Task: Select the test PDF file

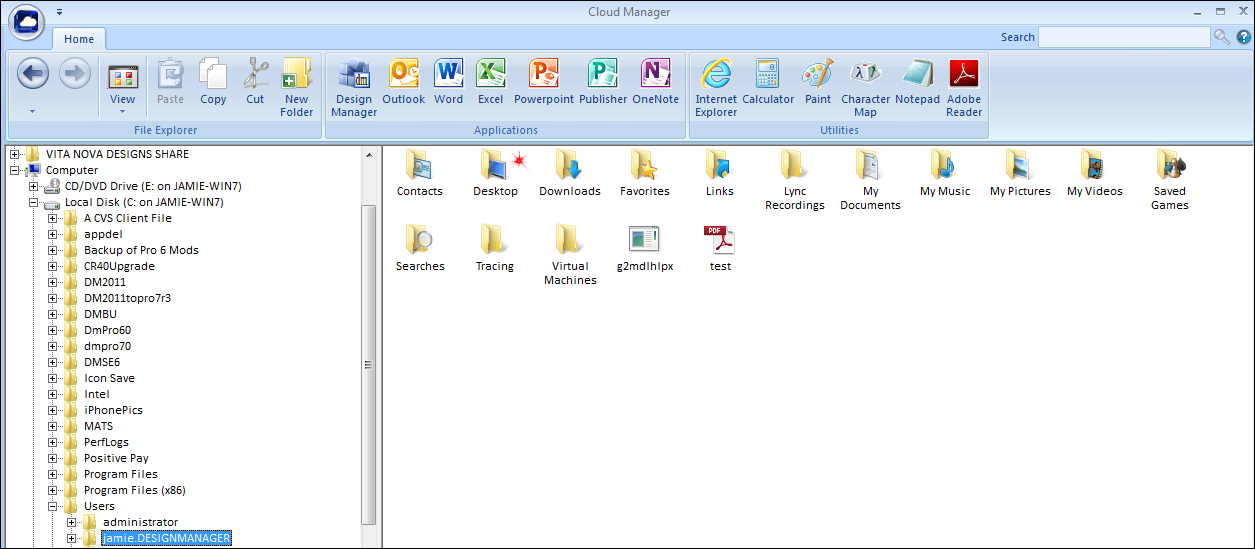Action: (720, 249)
